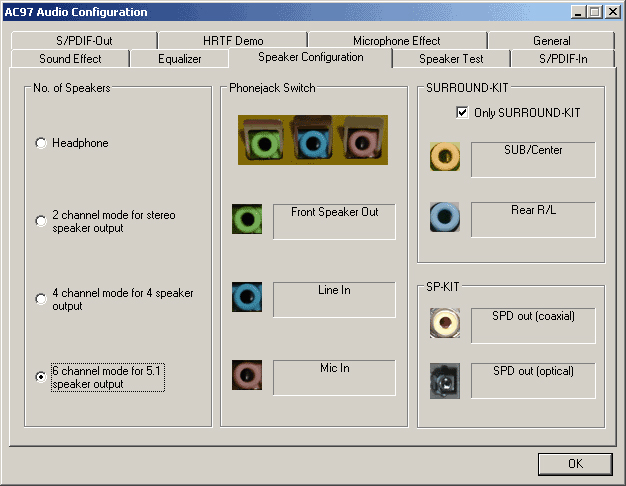
Task: Select the Speaker Configuration tab
Action: coord(311,57)
